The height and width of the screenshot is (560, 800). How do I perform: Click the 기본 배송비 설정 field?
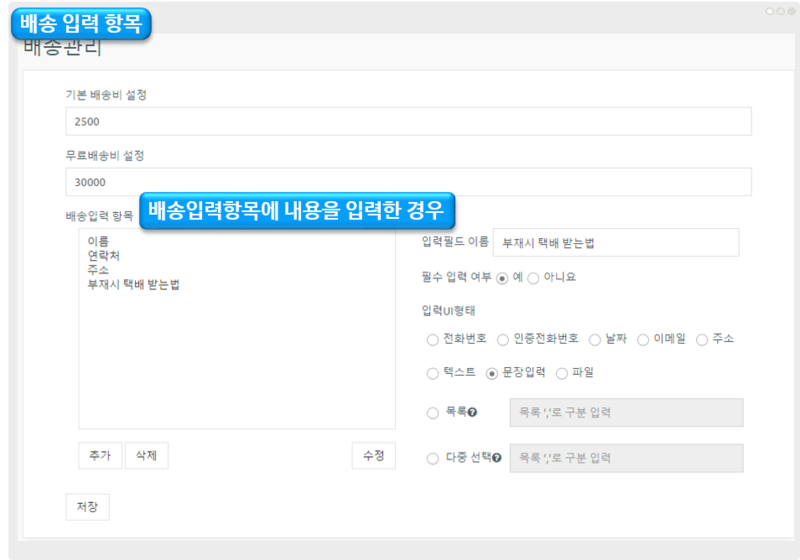click(x=407, y=121)
